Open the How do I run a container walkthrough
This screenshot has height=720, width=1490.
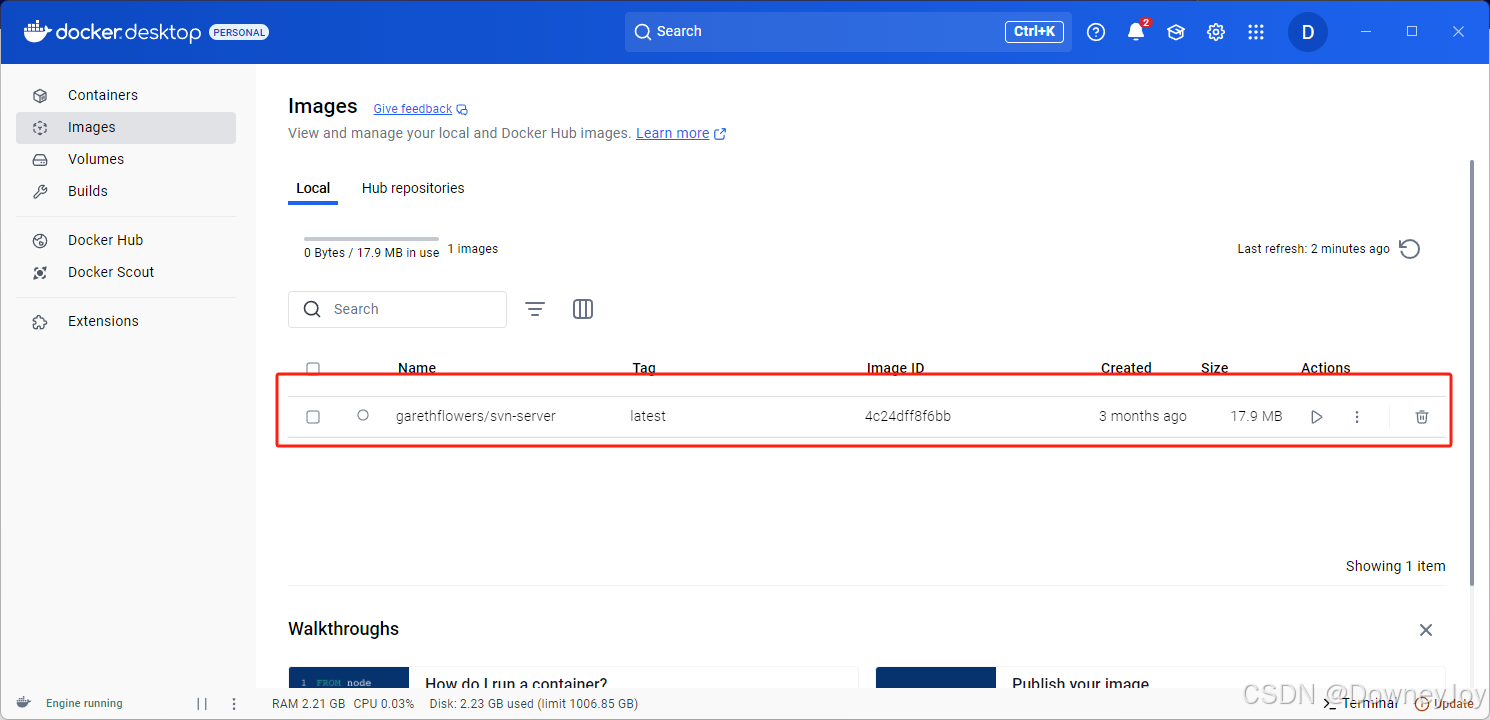[x=573, y=679]
